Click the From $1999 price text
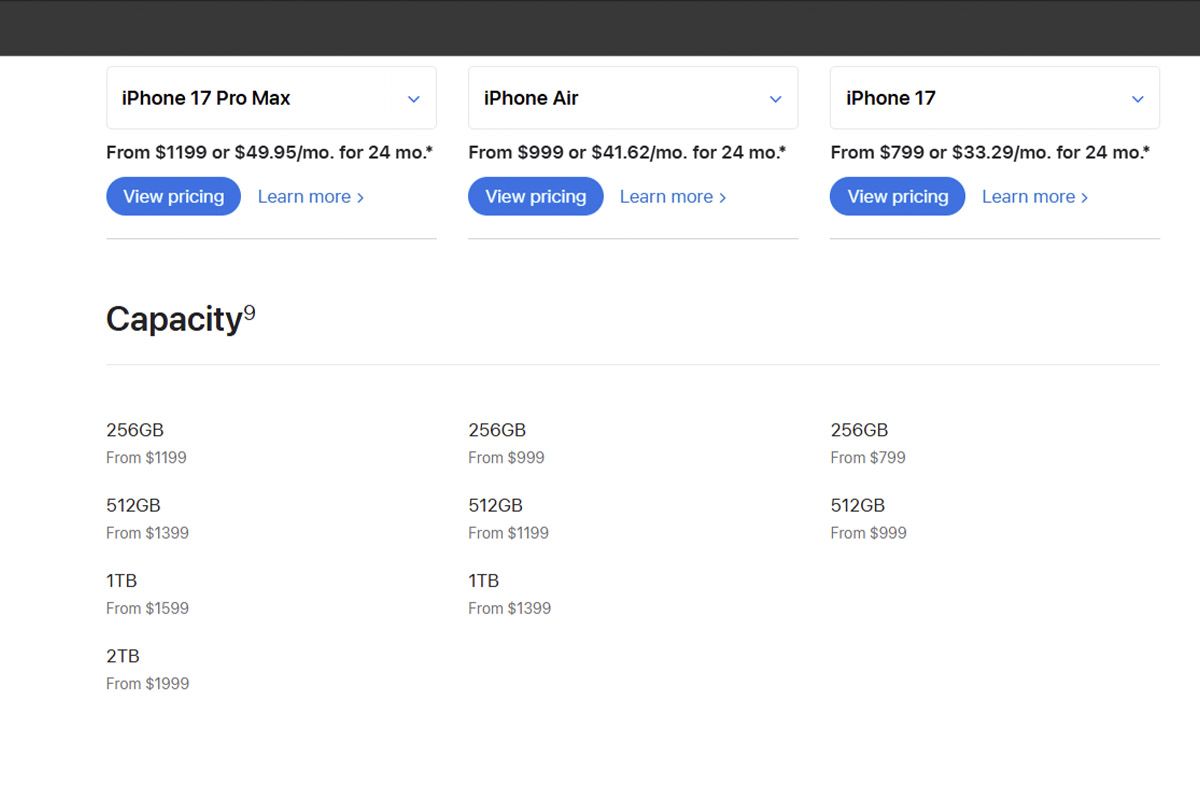Viewport: 1200px width, 800px height. pos(147,684)
